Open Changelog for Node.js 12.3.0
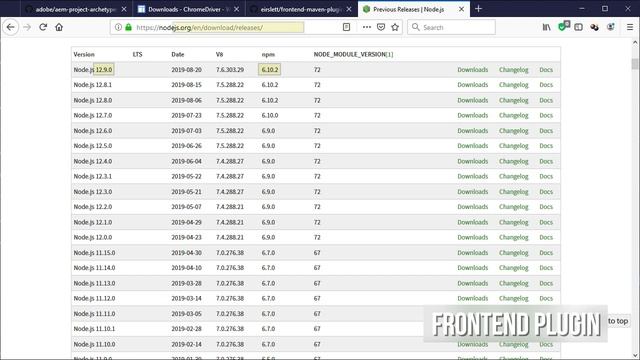 513,192
